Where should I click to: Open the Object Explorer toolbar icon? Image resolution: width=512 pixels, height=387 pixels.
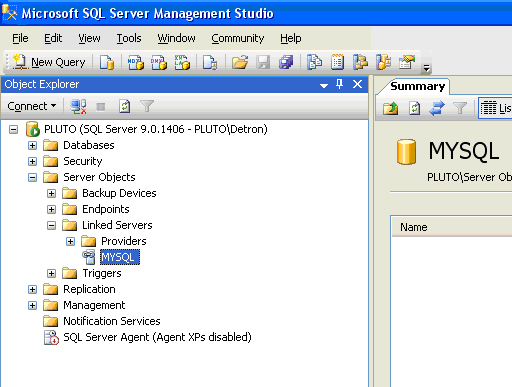360,62
